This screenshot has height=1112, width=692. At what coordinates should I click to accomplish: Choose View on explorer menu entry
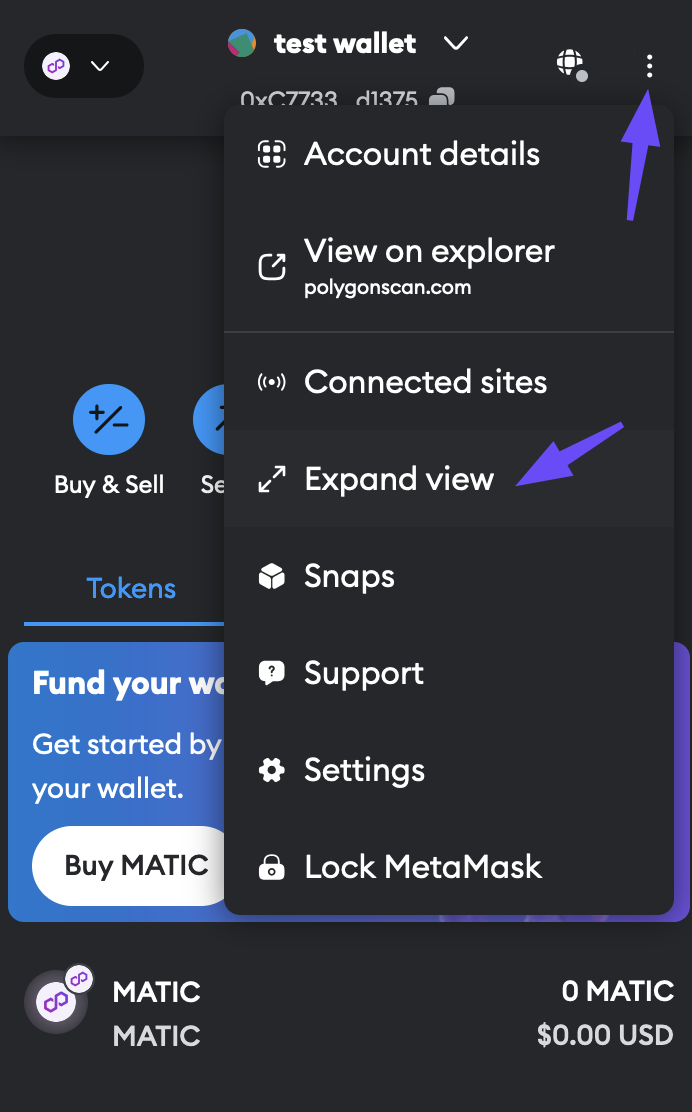tap(428, 264)
